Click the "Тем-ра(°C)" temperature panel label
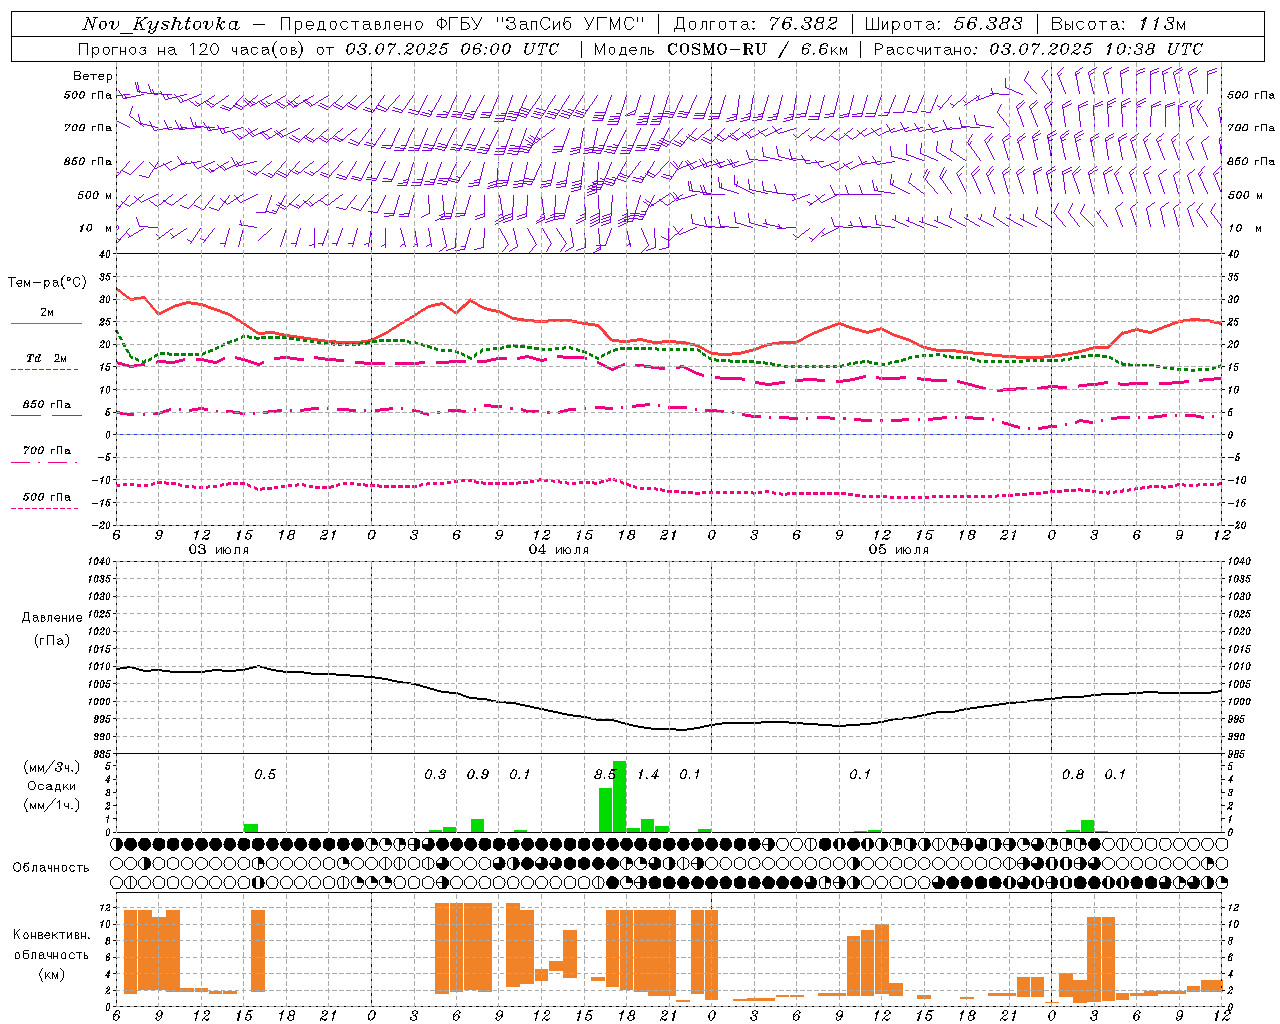Image resolution: width=1280 pixels, height=1024 pixels. [47, 283]
